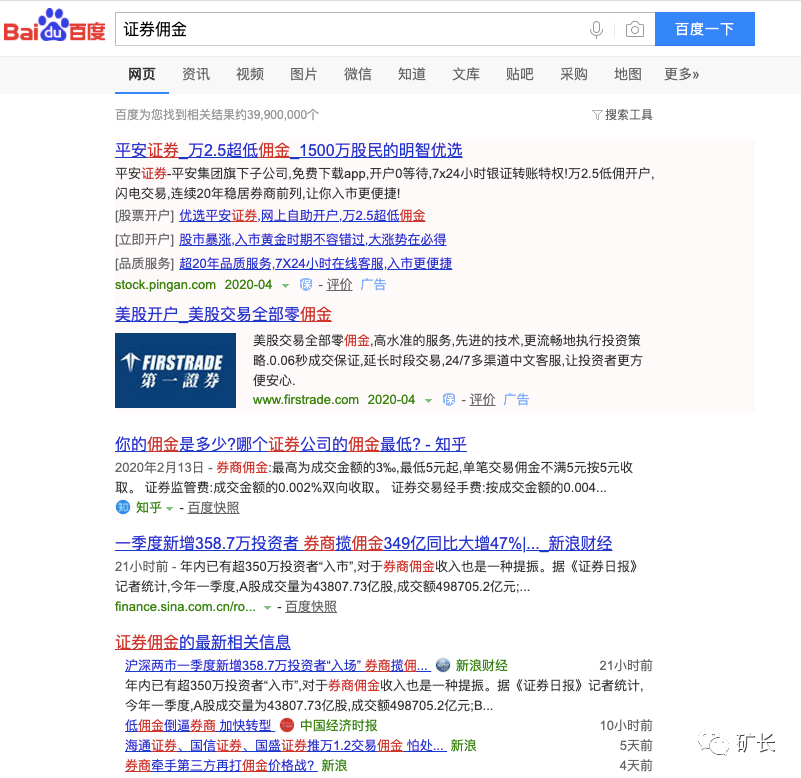Click the camera image-search icon in search box

point(633,29)
